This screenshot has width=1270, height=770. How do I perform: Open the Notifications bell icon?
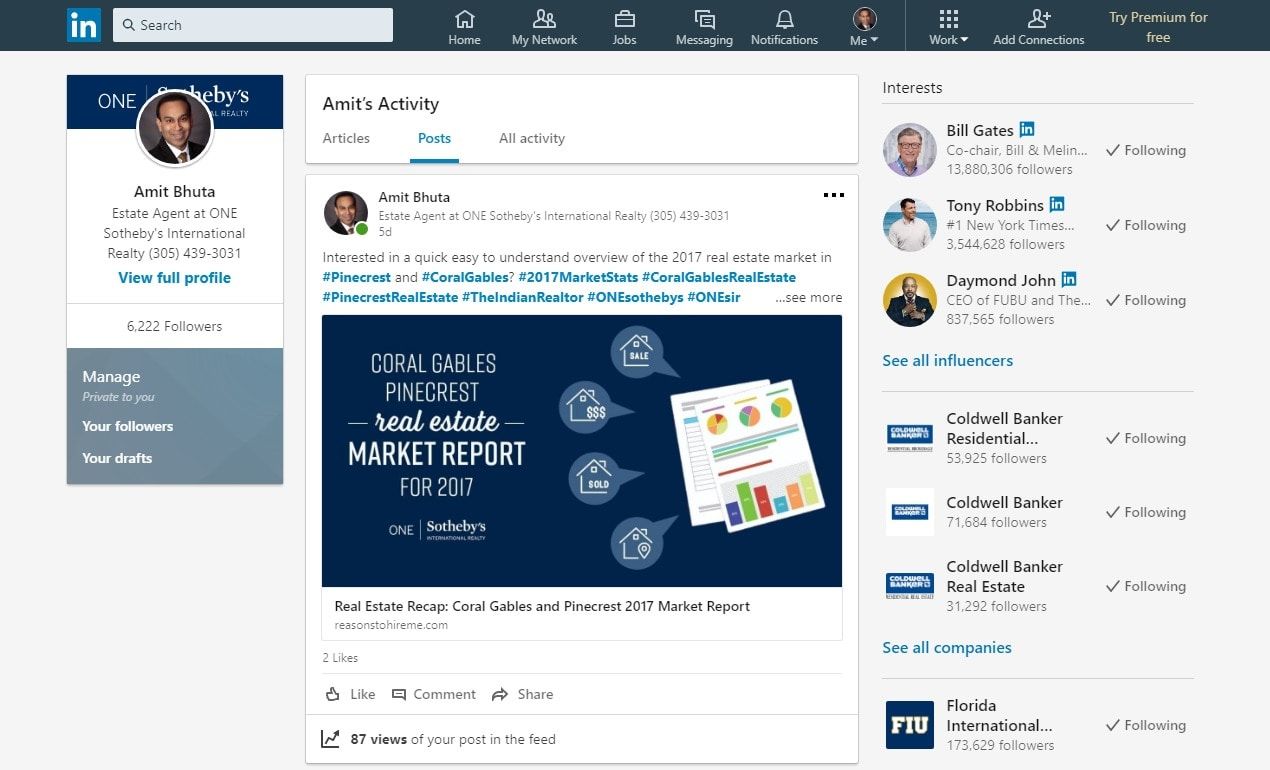784,19
